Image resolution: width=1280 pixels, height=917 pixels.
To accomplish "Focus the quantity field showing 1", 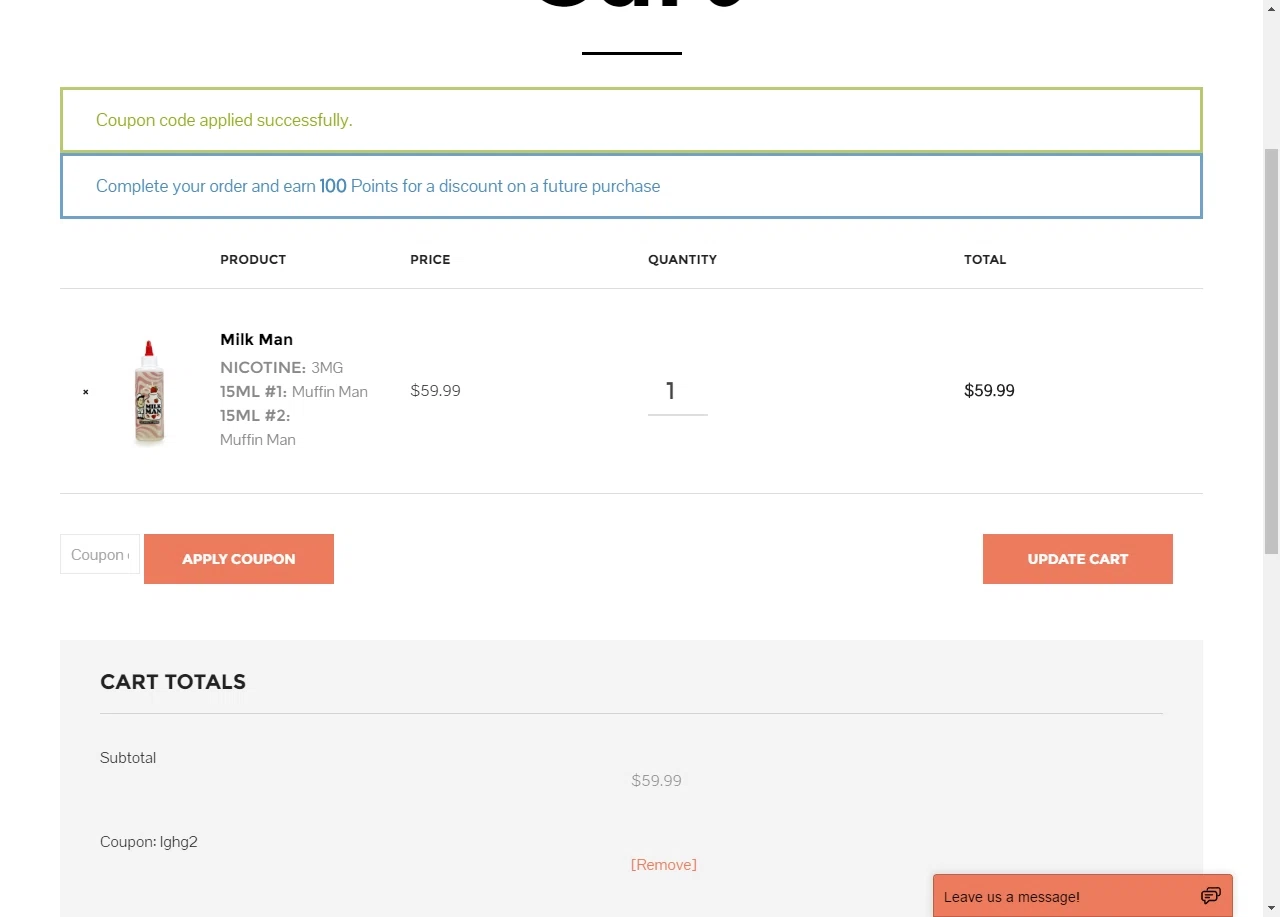I will (677, 392).
